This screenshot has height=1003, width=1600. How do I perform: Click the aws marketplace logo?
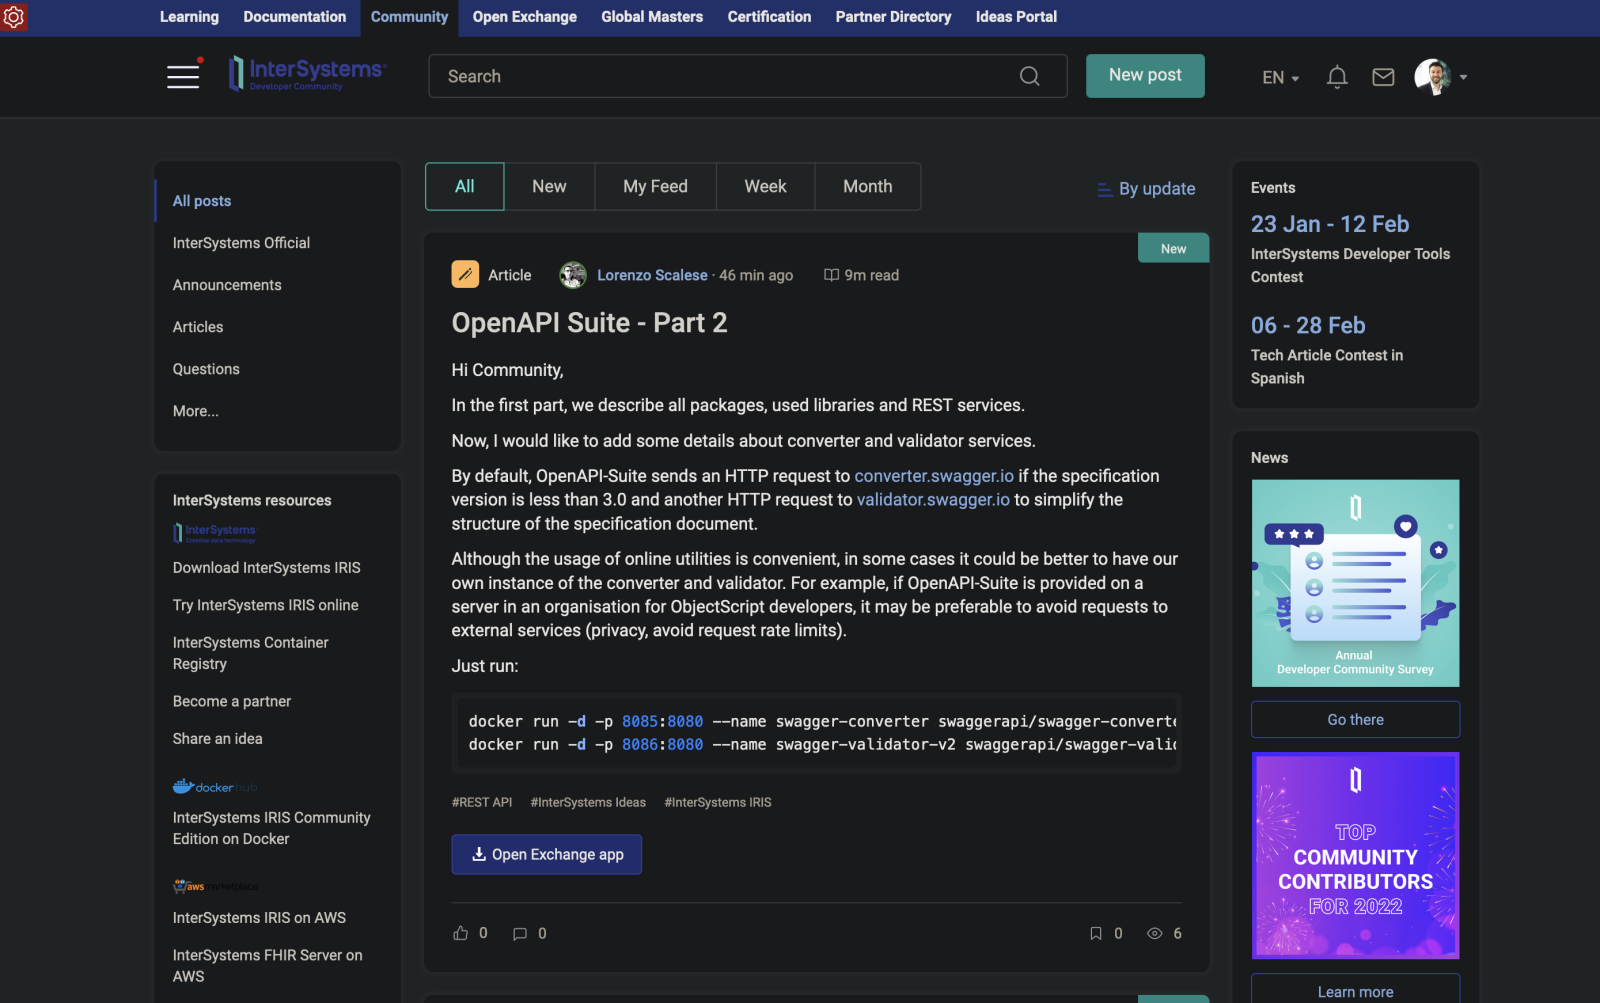(x=215, y=886)
